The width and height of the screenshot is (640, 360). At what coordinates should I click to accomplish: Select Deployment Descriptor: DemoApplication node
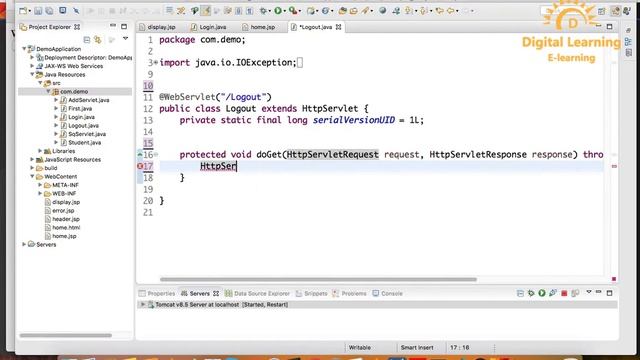tap(88, 58)
